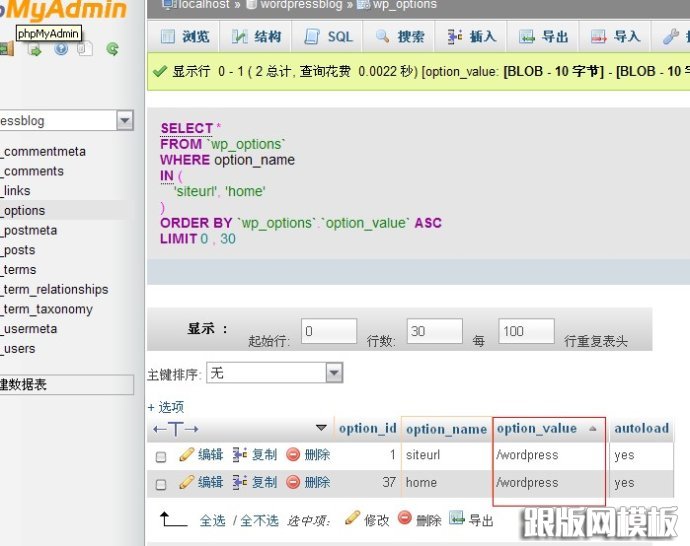Open the _commentmeta table in the sidebar
Screen dimensions: 690x546
coord(43,151)
